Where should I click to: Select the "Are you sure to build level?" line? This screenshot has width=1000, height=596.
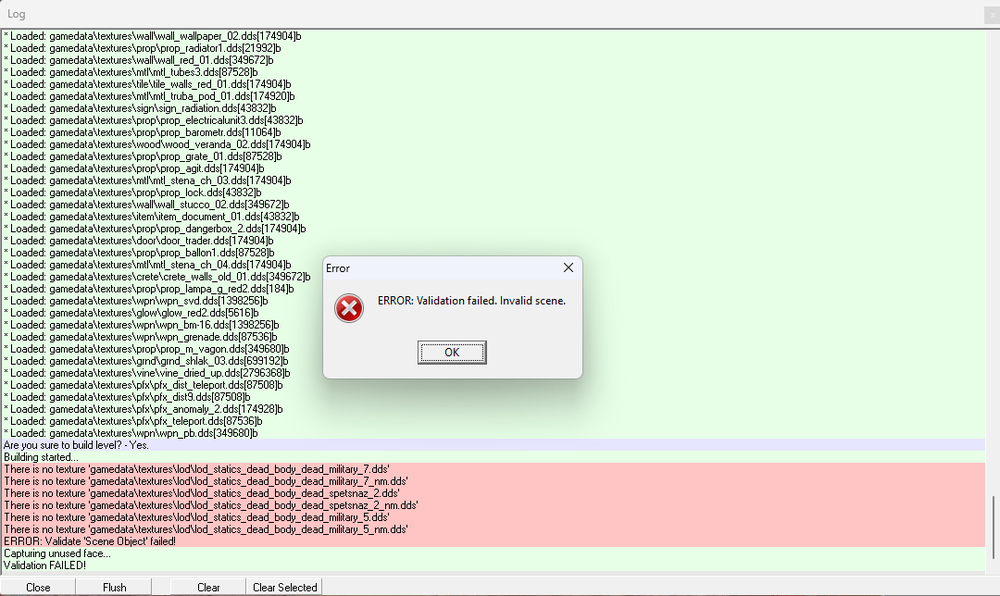(493, 445)
